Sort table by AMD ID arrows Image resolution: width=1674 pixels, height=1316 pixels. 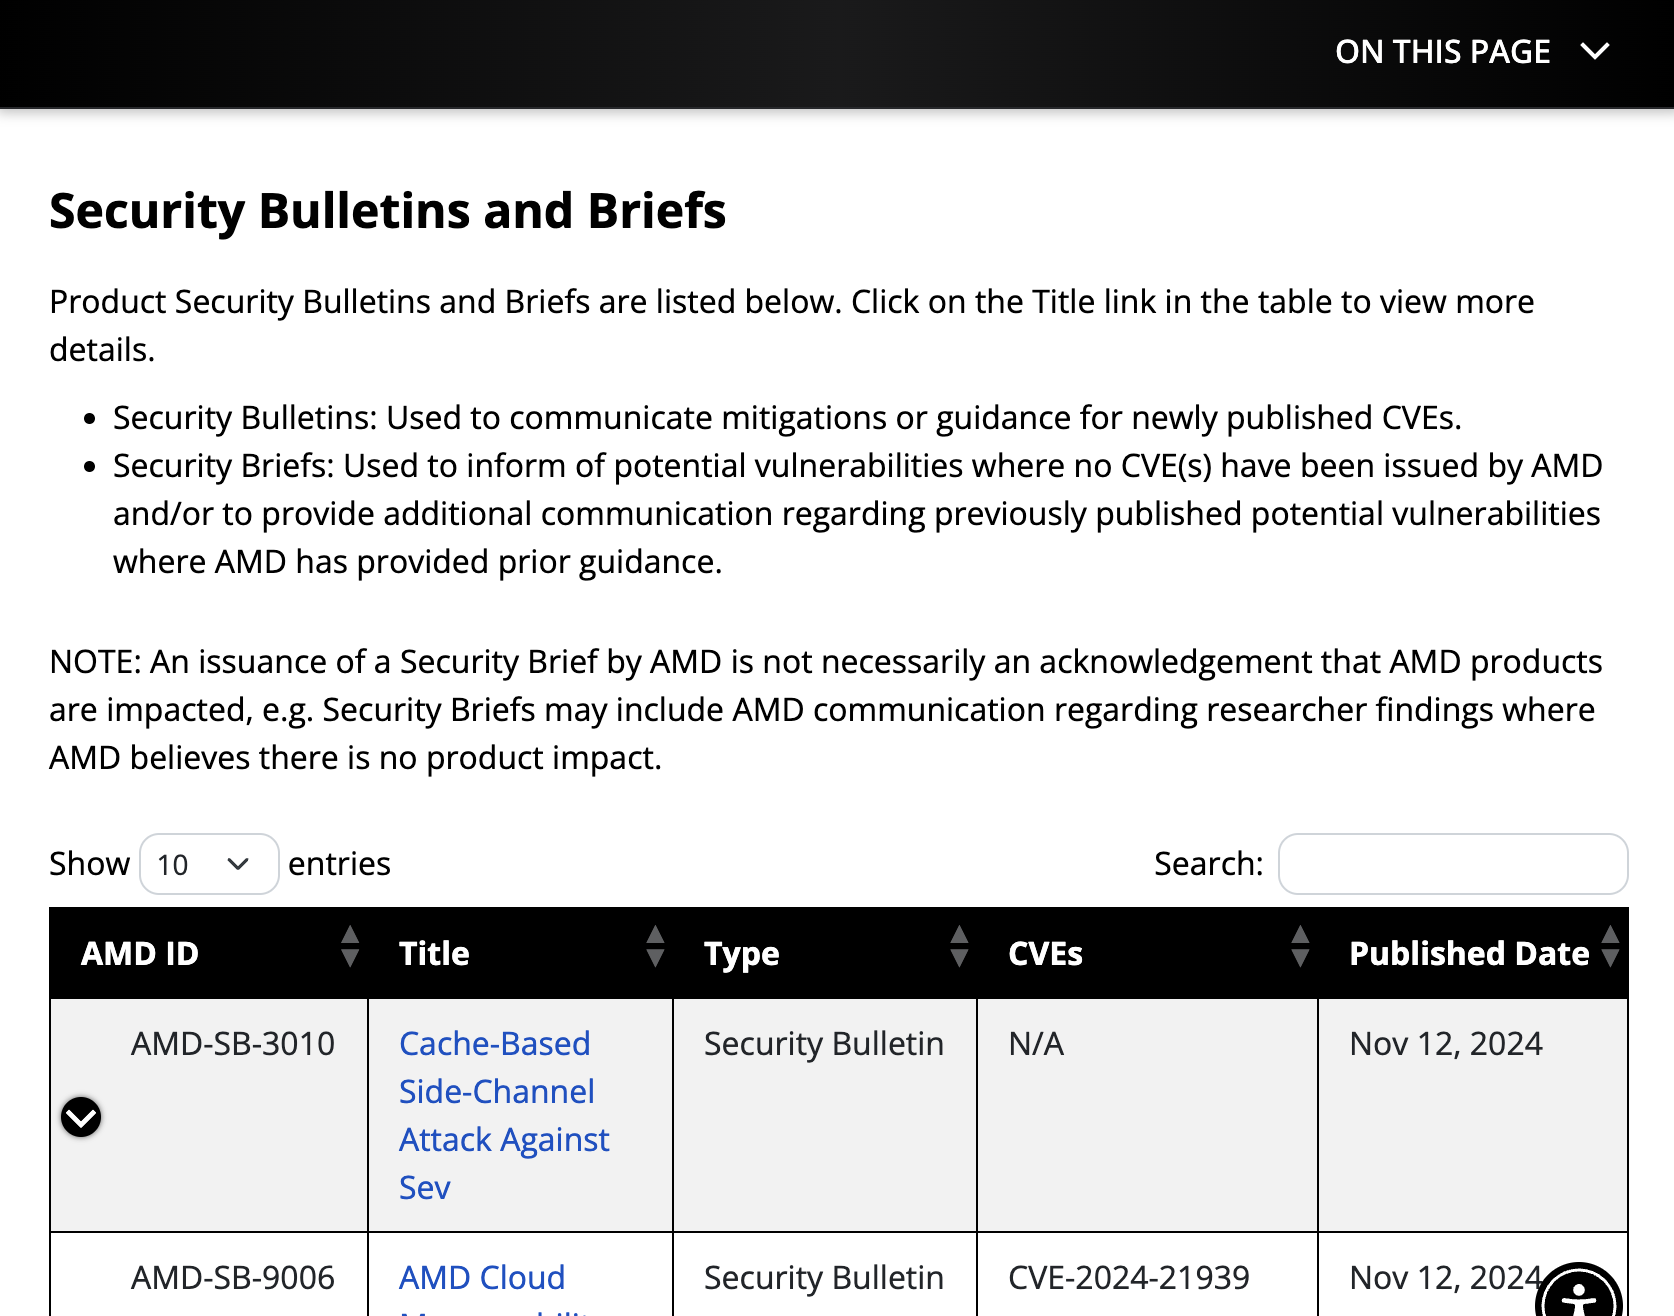tap(350, 946)
